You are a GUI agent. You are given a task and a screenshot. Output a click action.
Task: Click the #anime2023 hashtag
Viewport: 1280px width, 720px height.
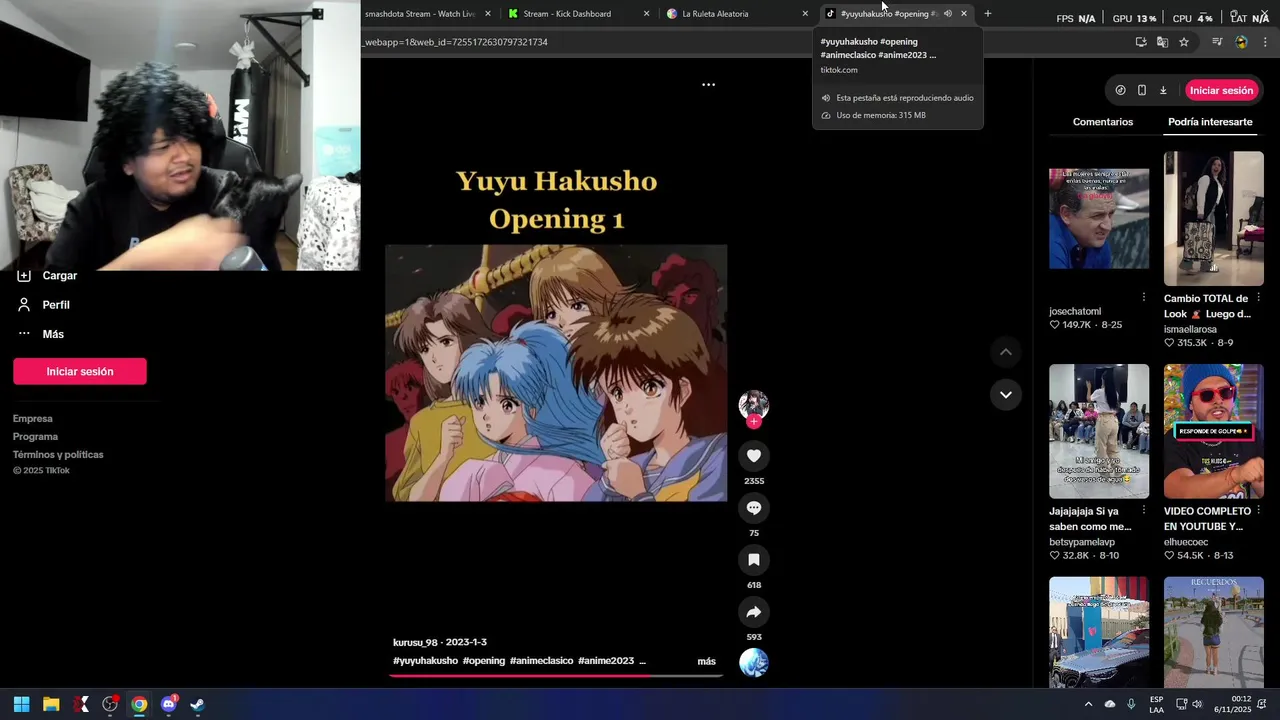(606, 661)
